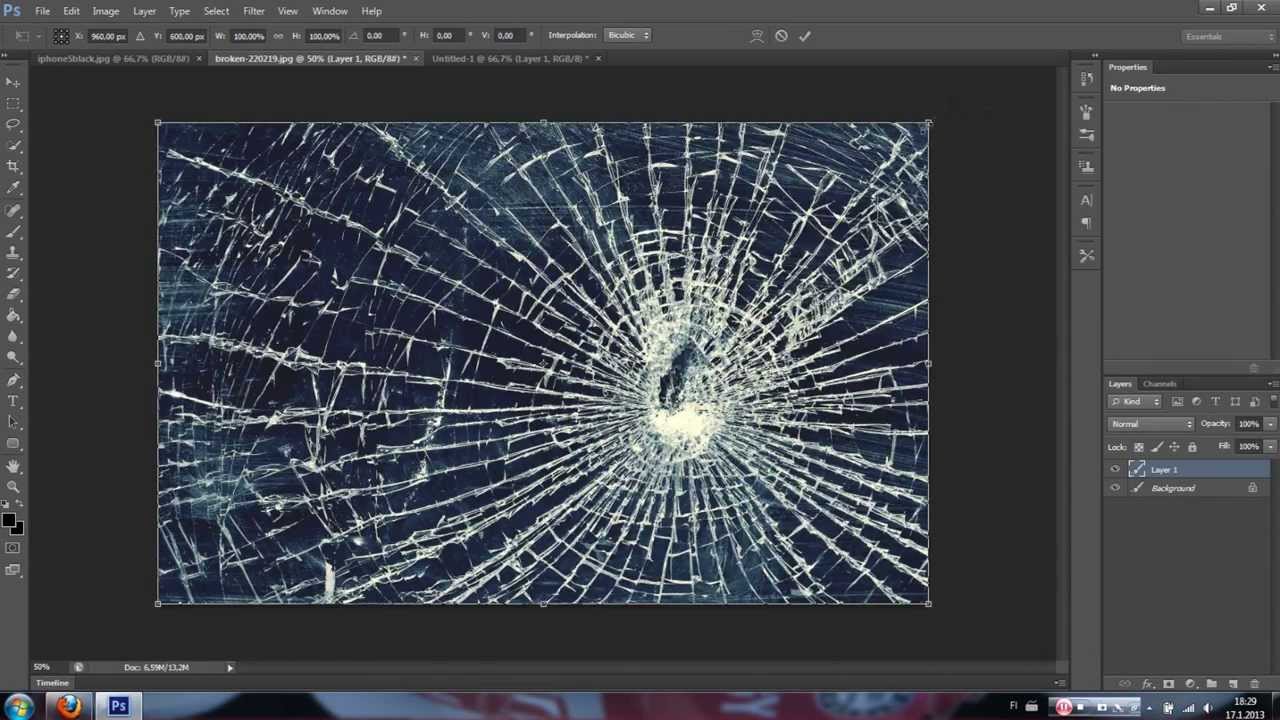Screen dimensions: 1280x720
Task: Open the status bar info arrow
Action: click(x=229, y=667)
